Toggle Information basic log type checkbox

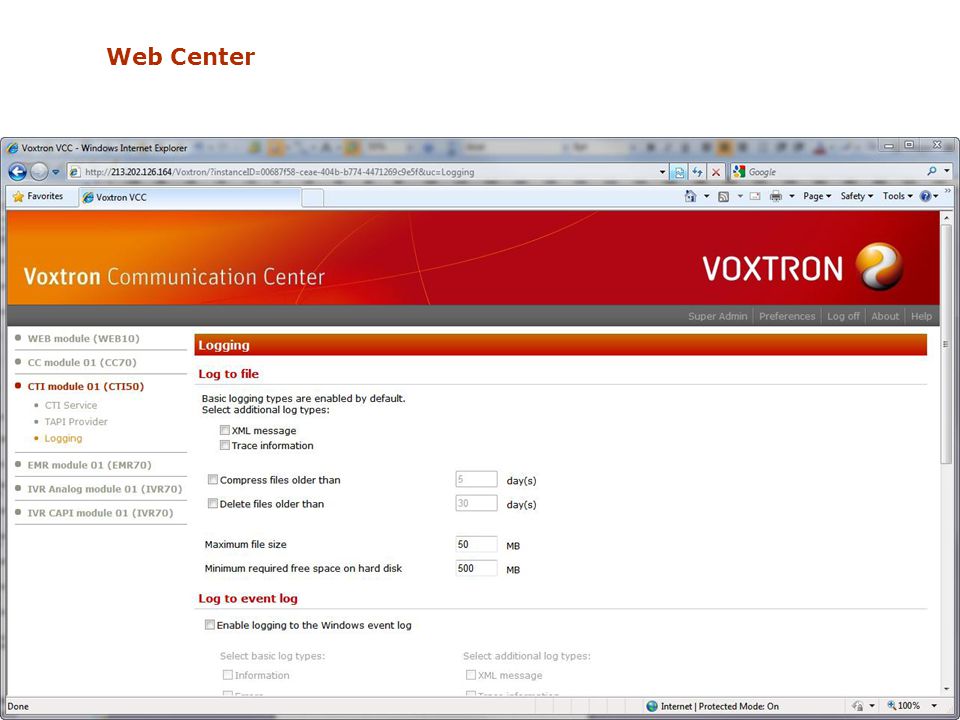(227, 675)
